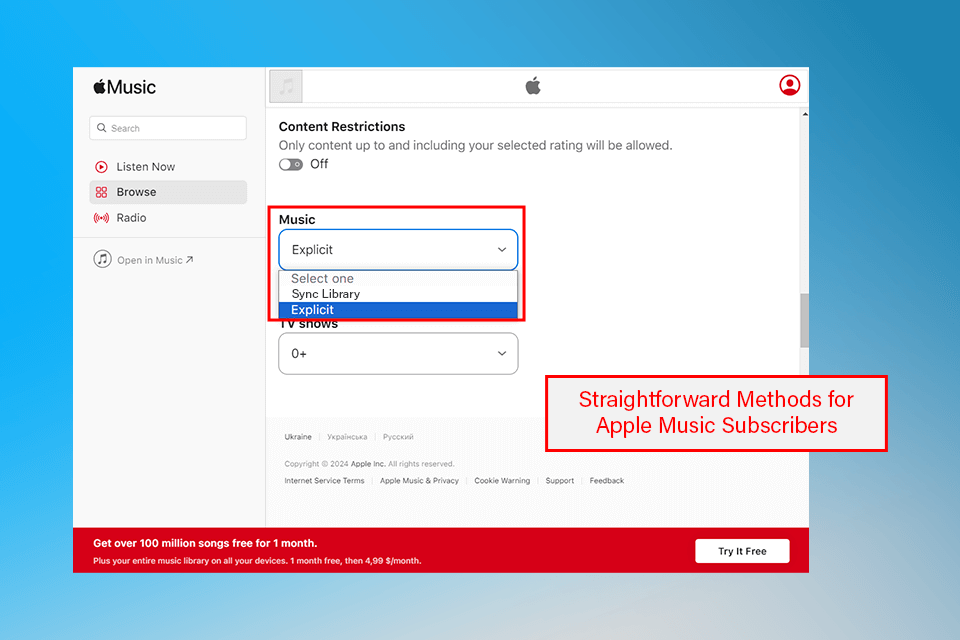The height and width of the screenshot is (640, 960).
Task: Open the Music rating dropdown
Action: pos(398,249)
